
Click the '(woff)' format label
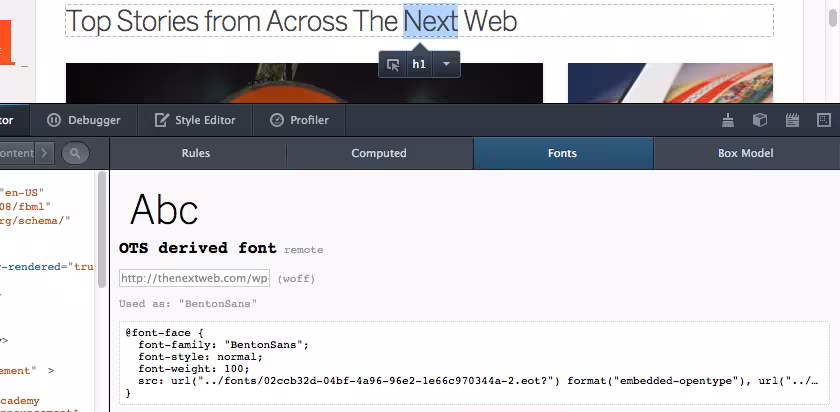[x=296, y=279]
